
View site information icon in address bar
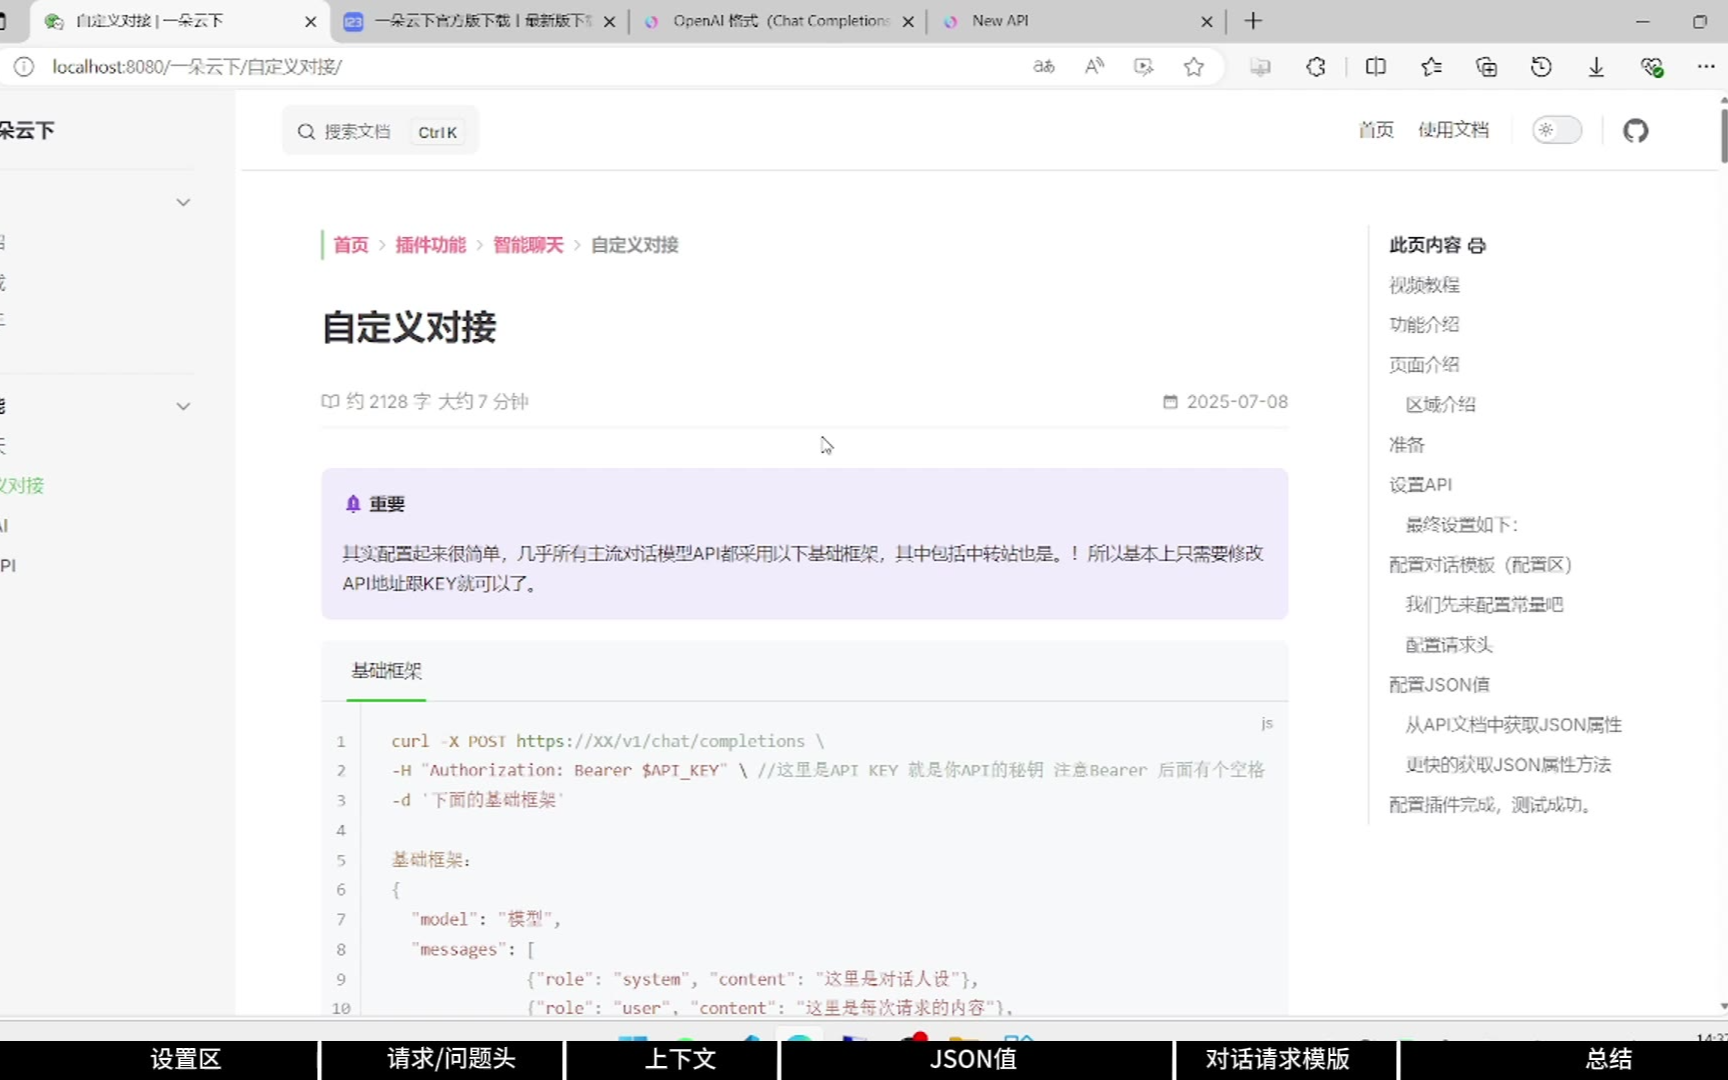24,67
